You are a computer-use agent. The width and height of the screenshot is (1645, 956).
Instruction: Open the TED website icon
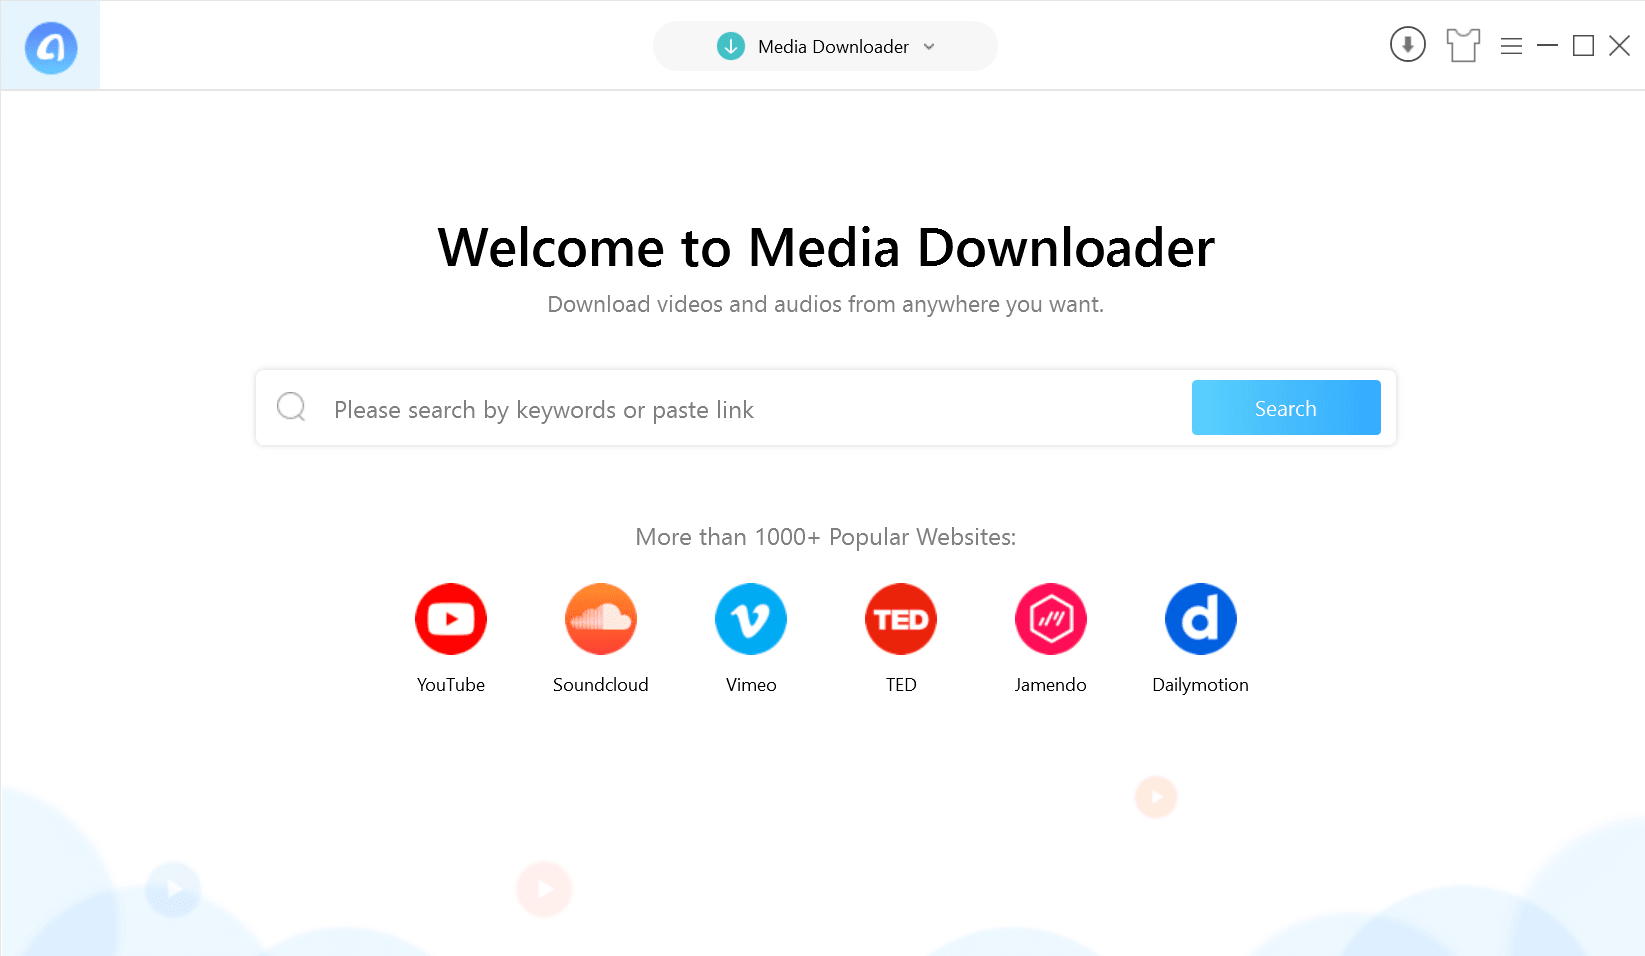point(901,619)
